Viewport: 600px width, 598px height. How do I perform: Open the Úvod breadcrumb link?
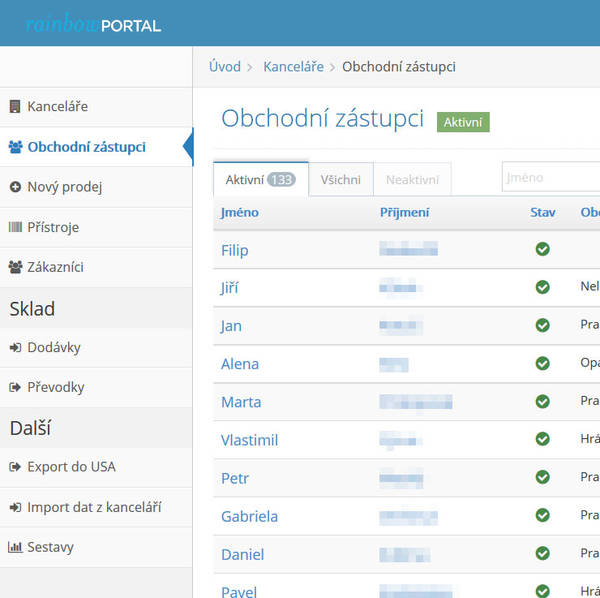point(225,67)
